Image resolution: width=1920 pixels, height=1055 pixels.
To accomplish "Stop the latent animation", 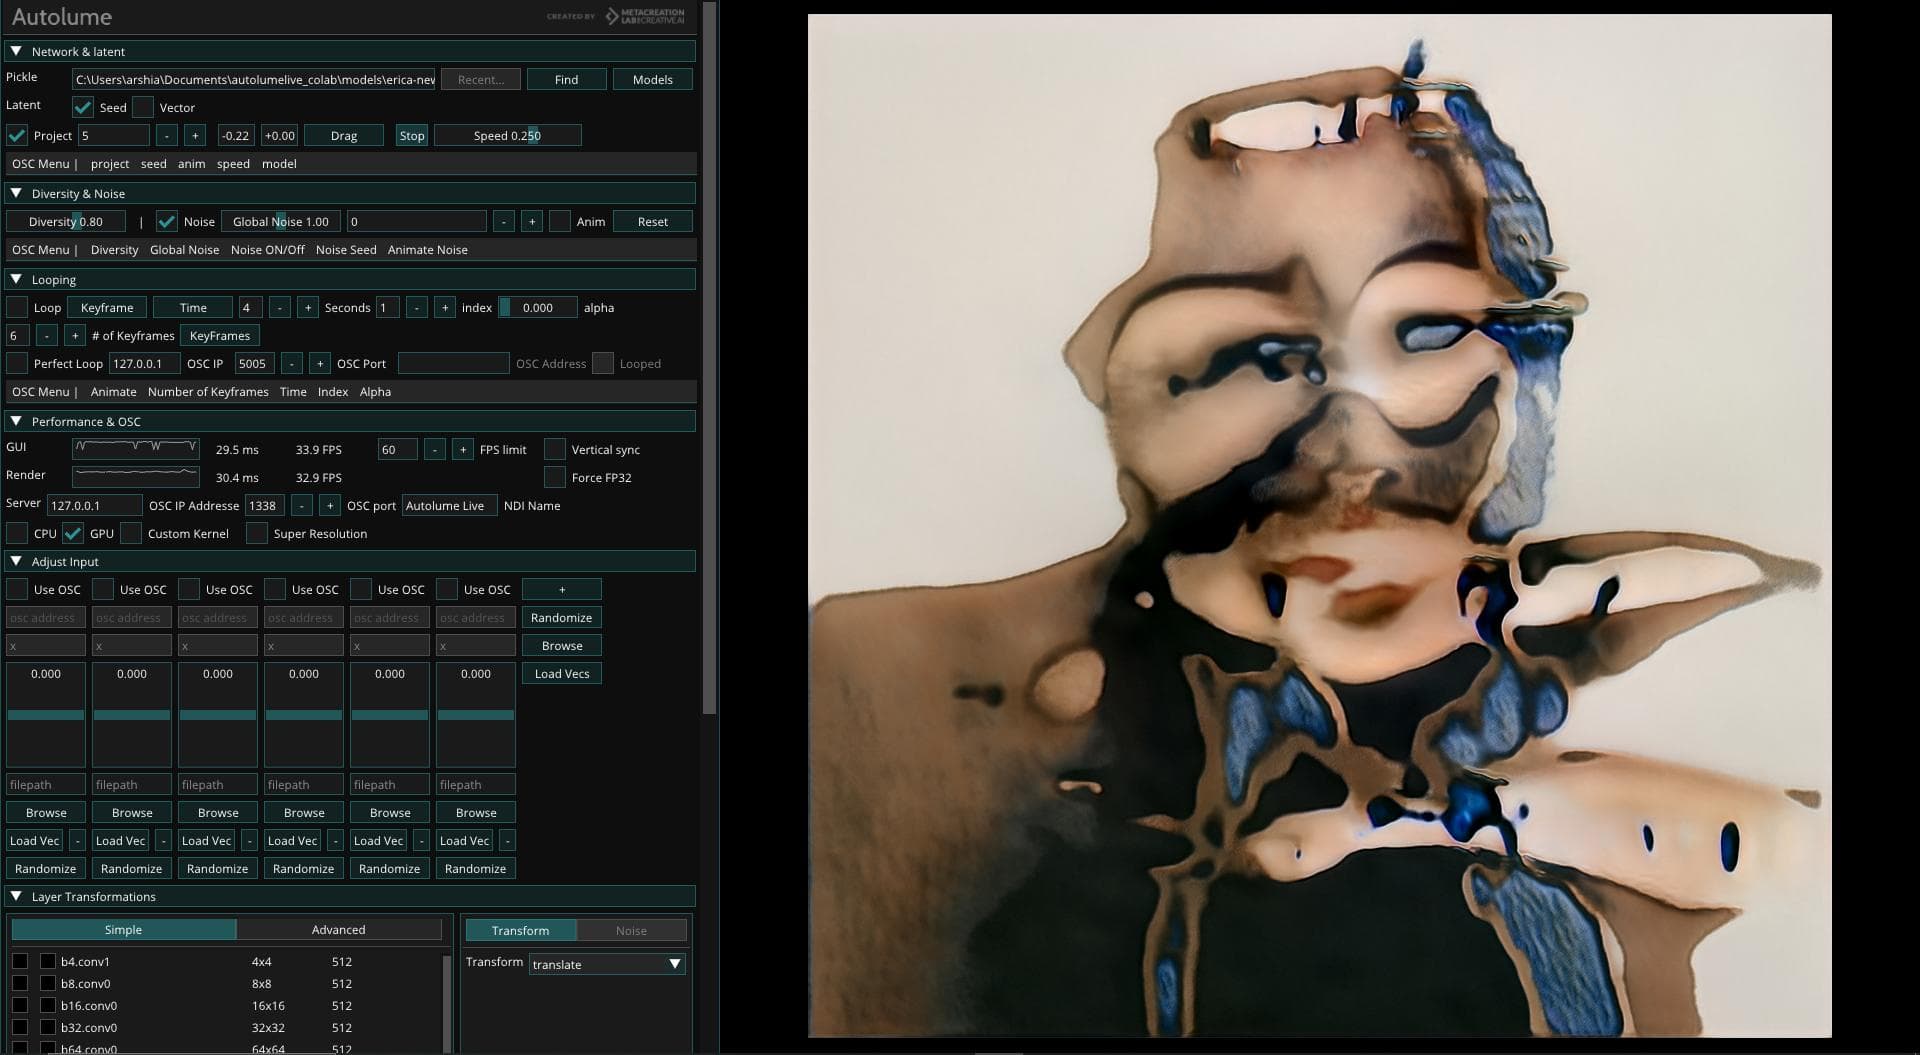I will point(412,135).
